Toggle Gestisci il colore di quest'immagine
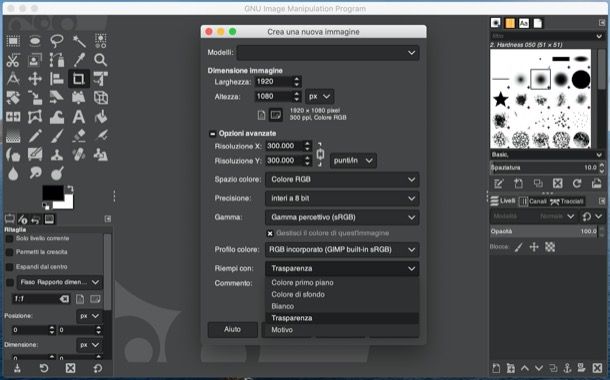 (x=270, y=233)
